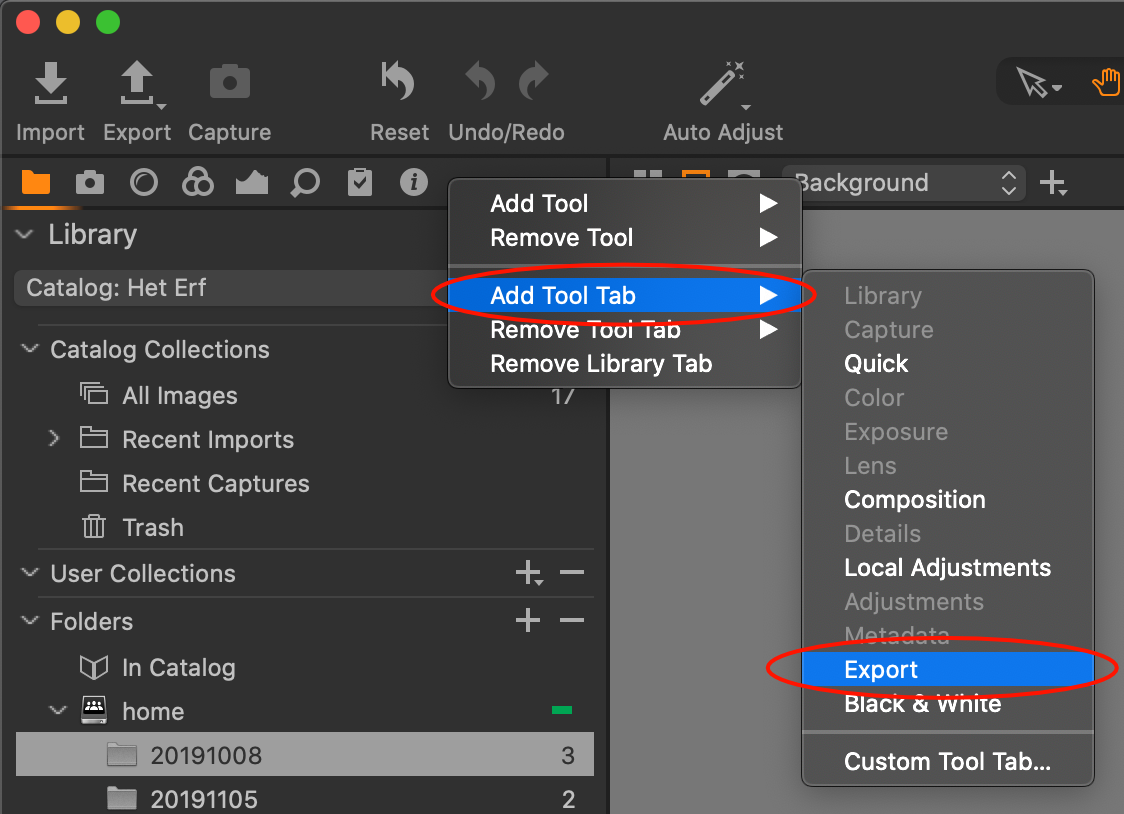Open the Library folder tool tab
The image size is (1124, 814).
pos(36,182)
